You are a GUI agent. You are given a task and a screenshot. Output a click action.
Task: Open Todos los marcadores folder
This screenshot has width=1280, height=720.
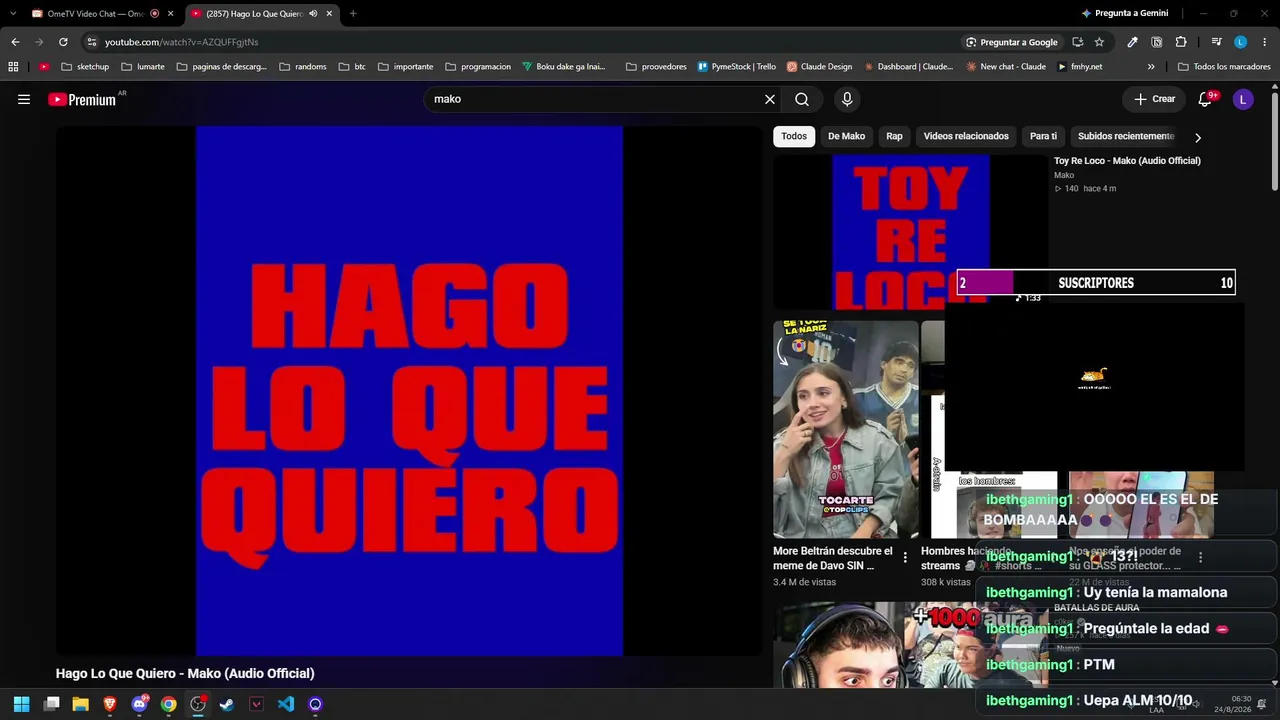point(1224,67)
